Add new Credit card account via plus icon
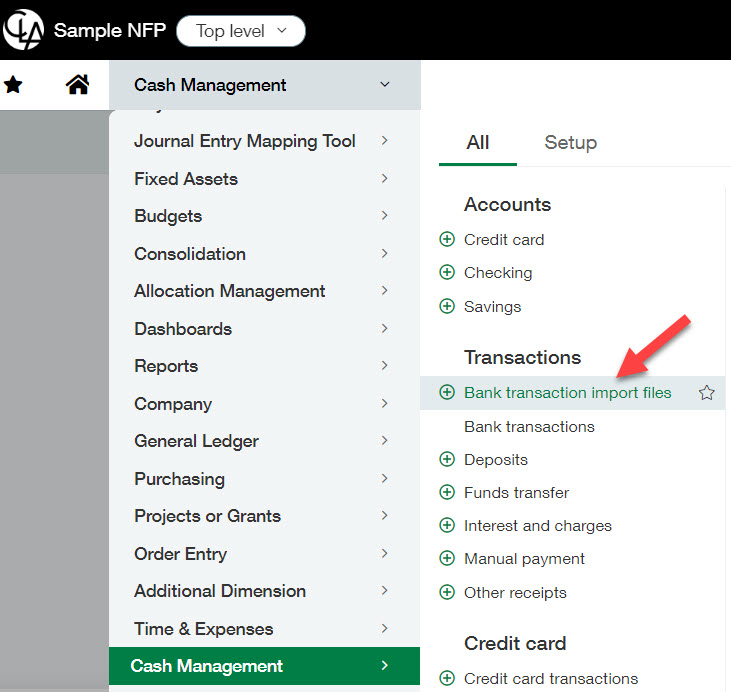The width and height of the screenshot is (731, 692). pos(447,240)
